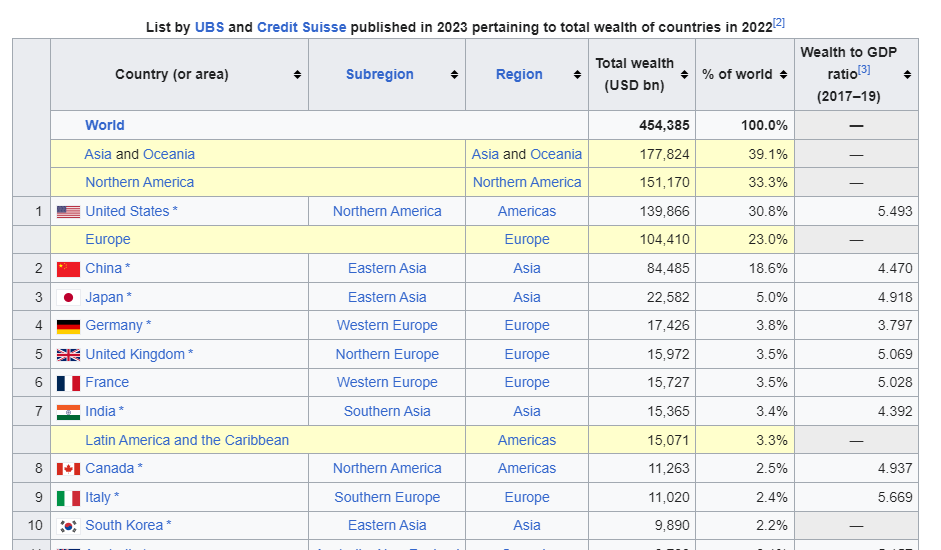Open Europe link in first column

click(107, 240)
